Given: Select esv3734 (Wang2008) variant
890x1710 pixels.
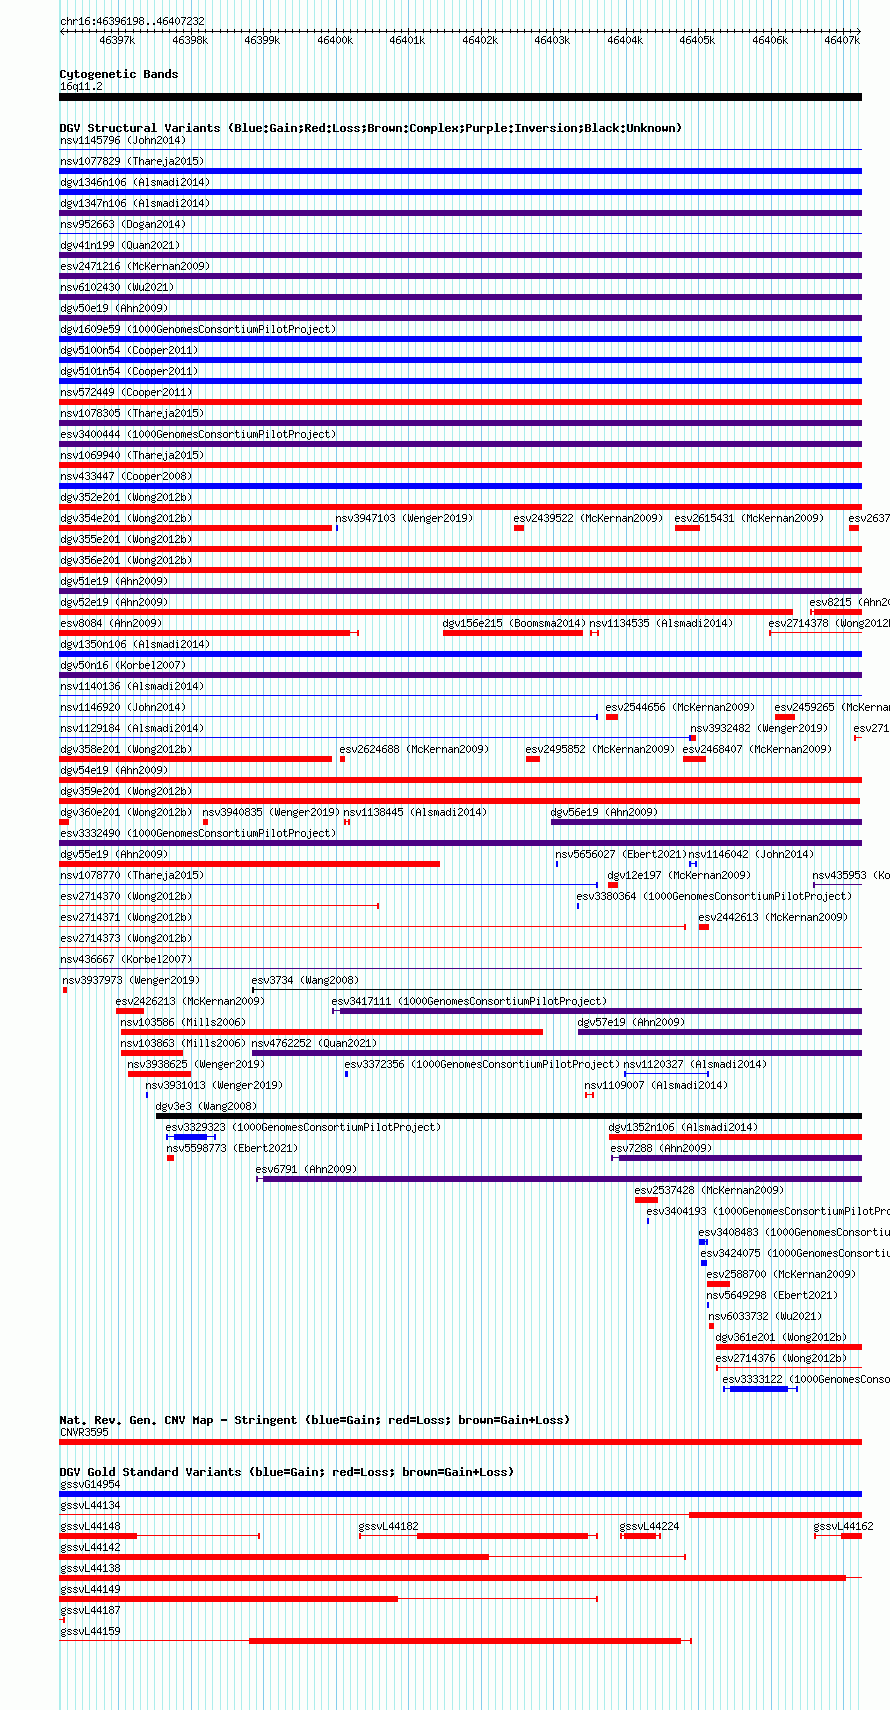Looking at the screenshot, I should [305, 980].
